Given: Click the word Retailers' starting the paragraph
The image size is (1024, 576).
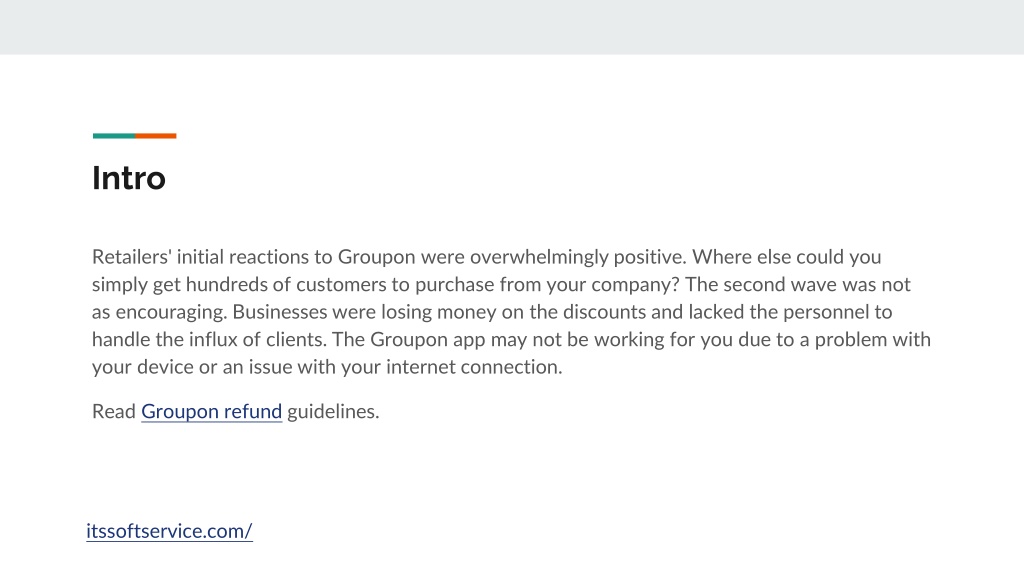Looking at the screenshot, I should point(131,257).
